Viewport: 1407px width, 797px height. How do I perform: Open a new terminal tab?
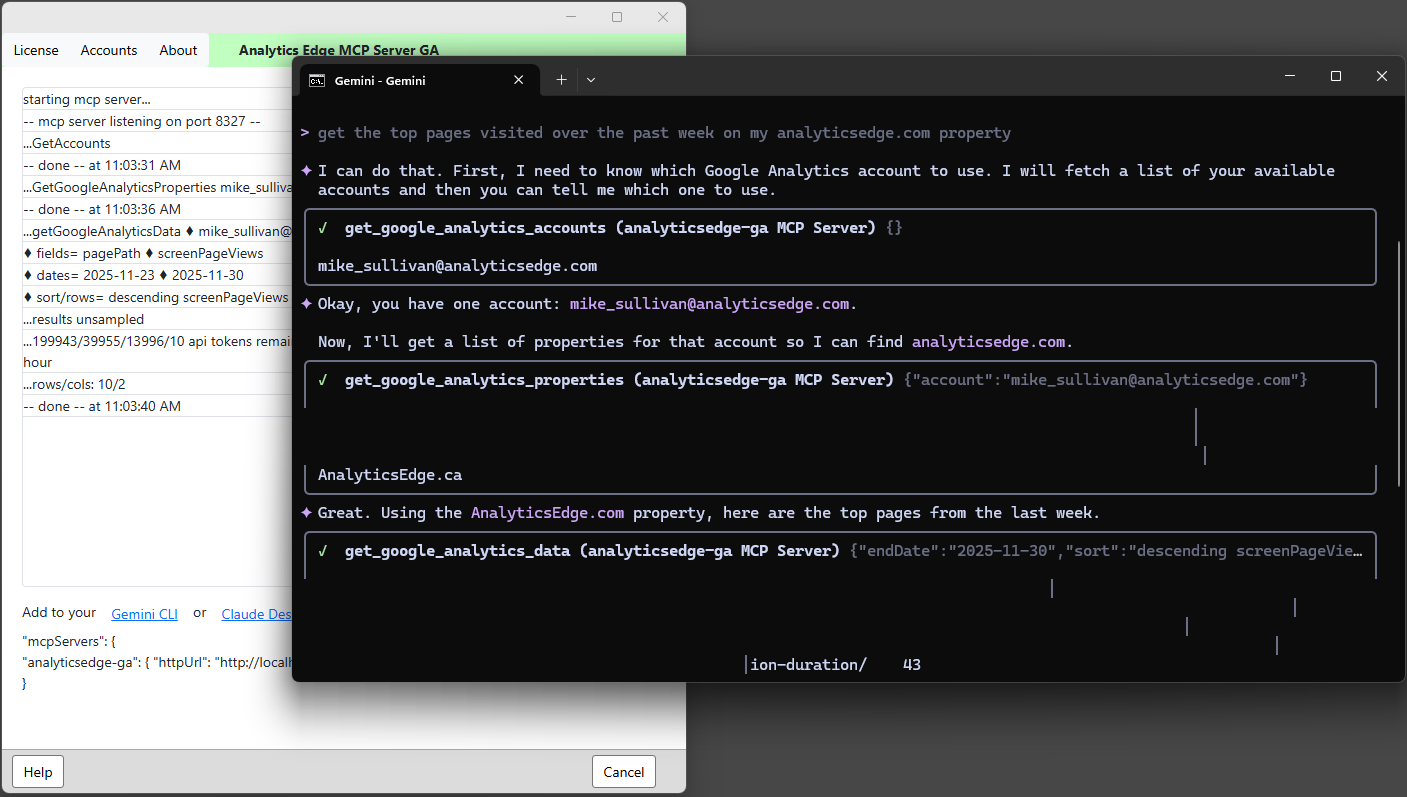(561, 80)
